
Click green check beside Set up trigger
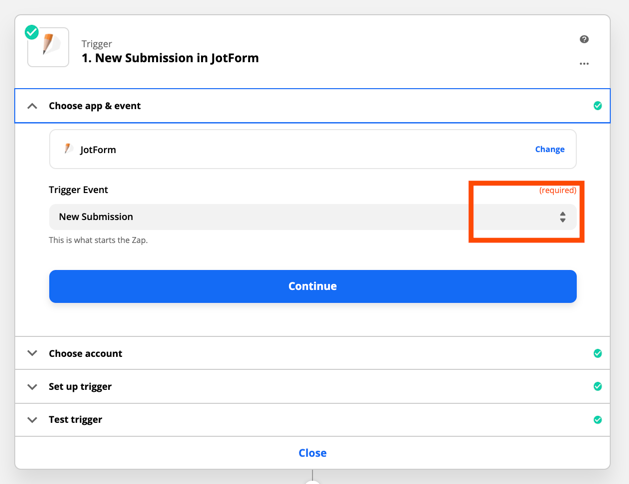(597, 386)
